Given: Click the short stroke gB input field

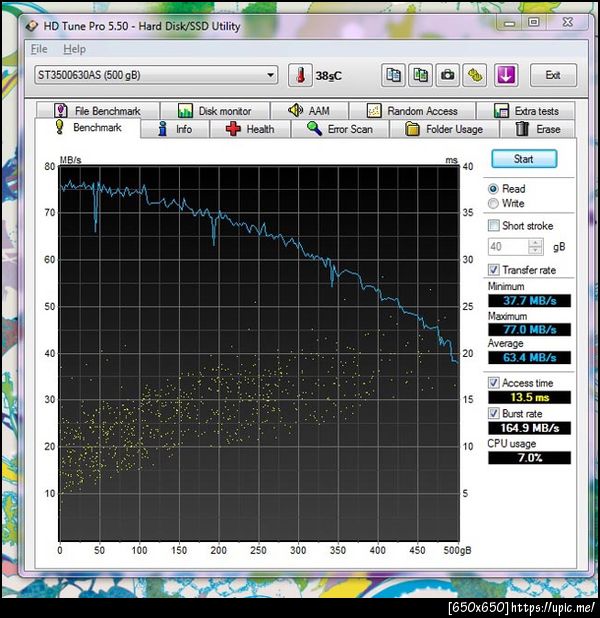Looking at the screenshot, I should tap(509, 247).
